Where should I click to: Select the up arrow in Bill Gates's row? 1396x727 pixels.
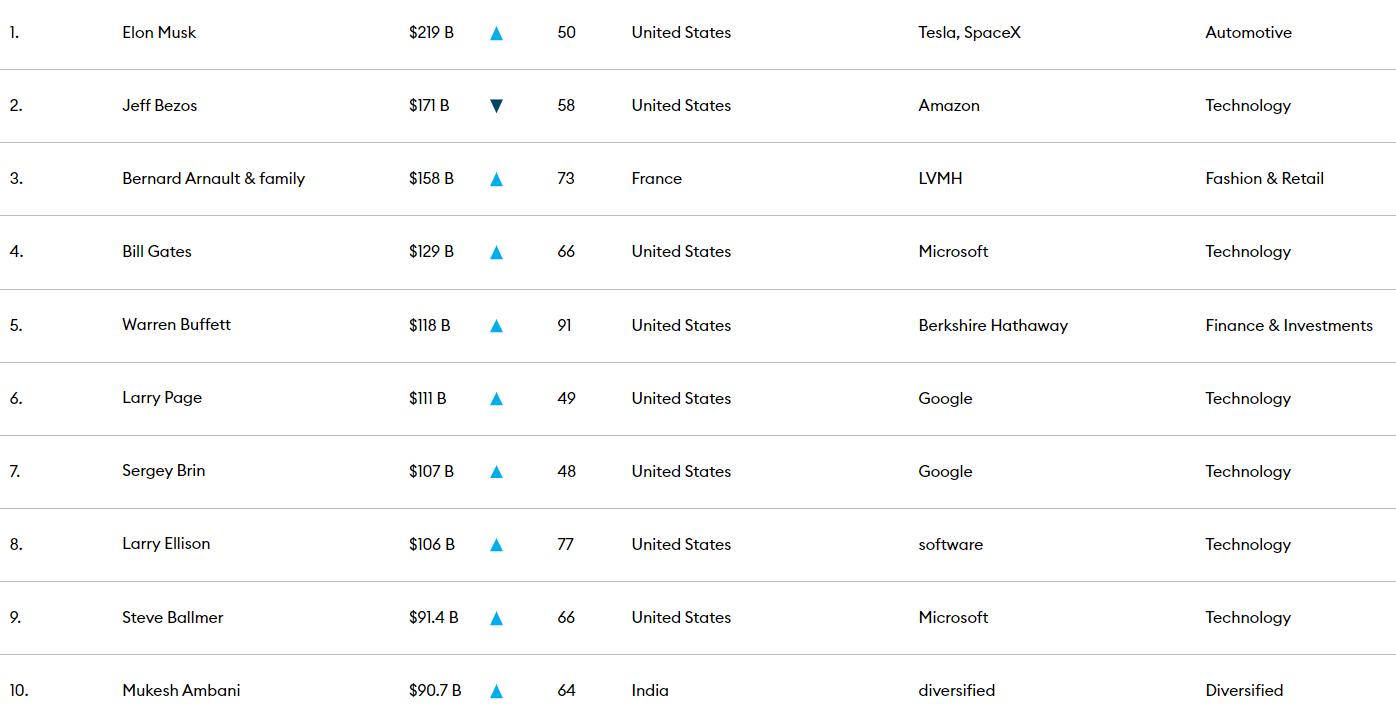tap(496, 252)
